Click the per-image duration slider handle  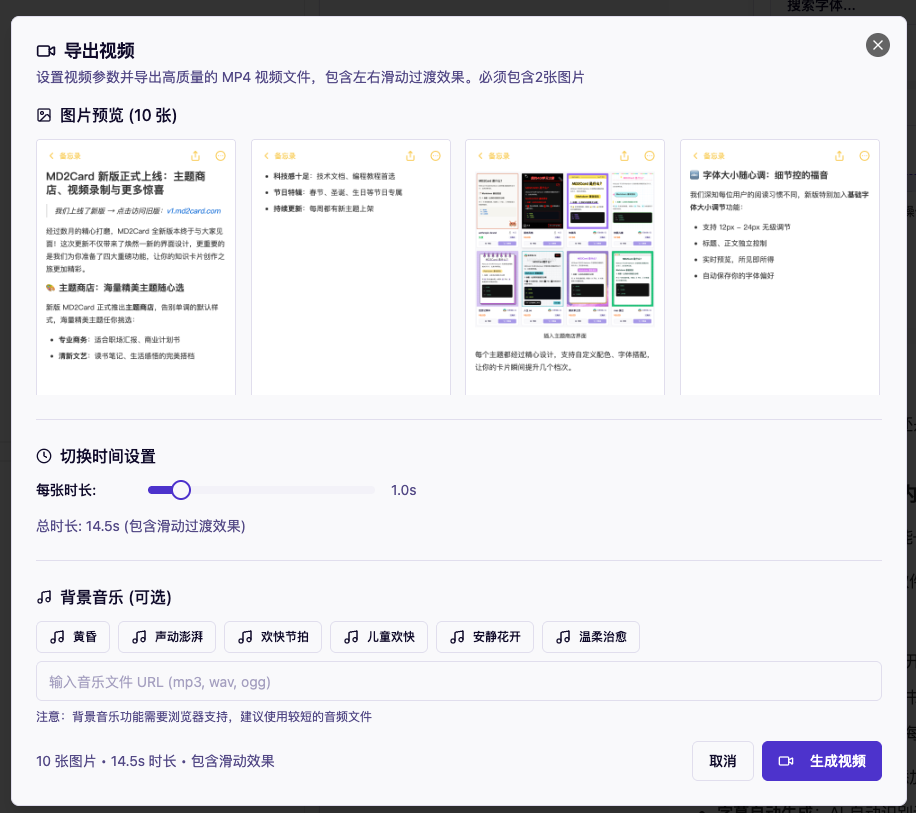(x=181, y=490)
